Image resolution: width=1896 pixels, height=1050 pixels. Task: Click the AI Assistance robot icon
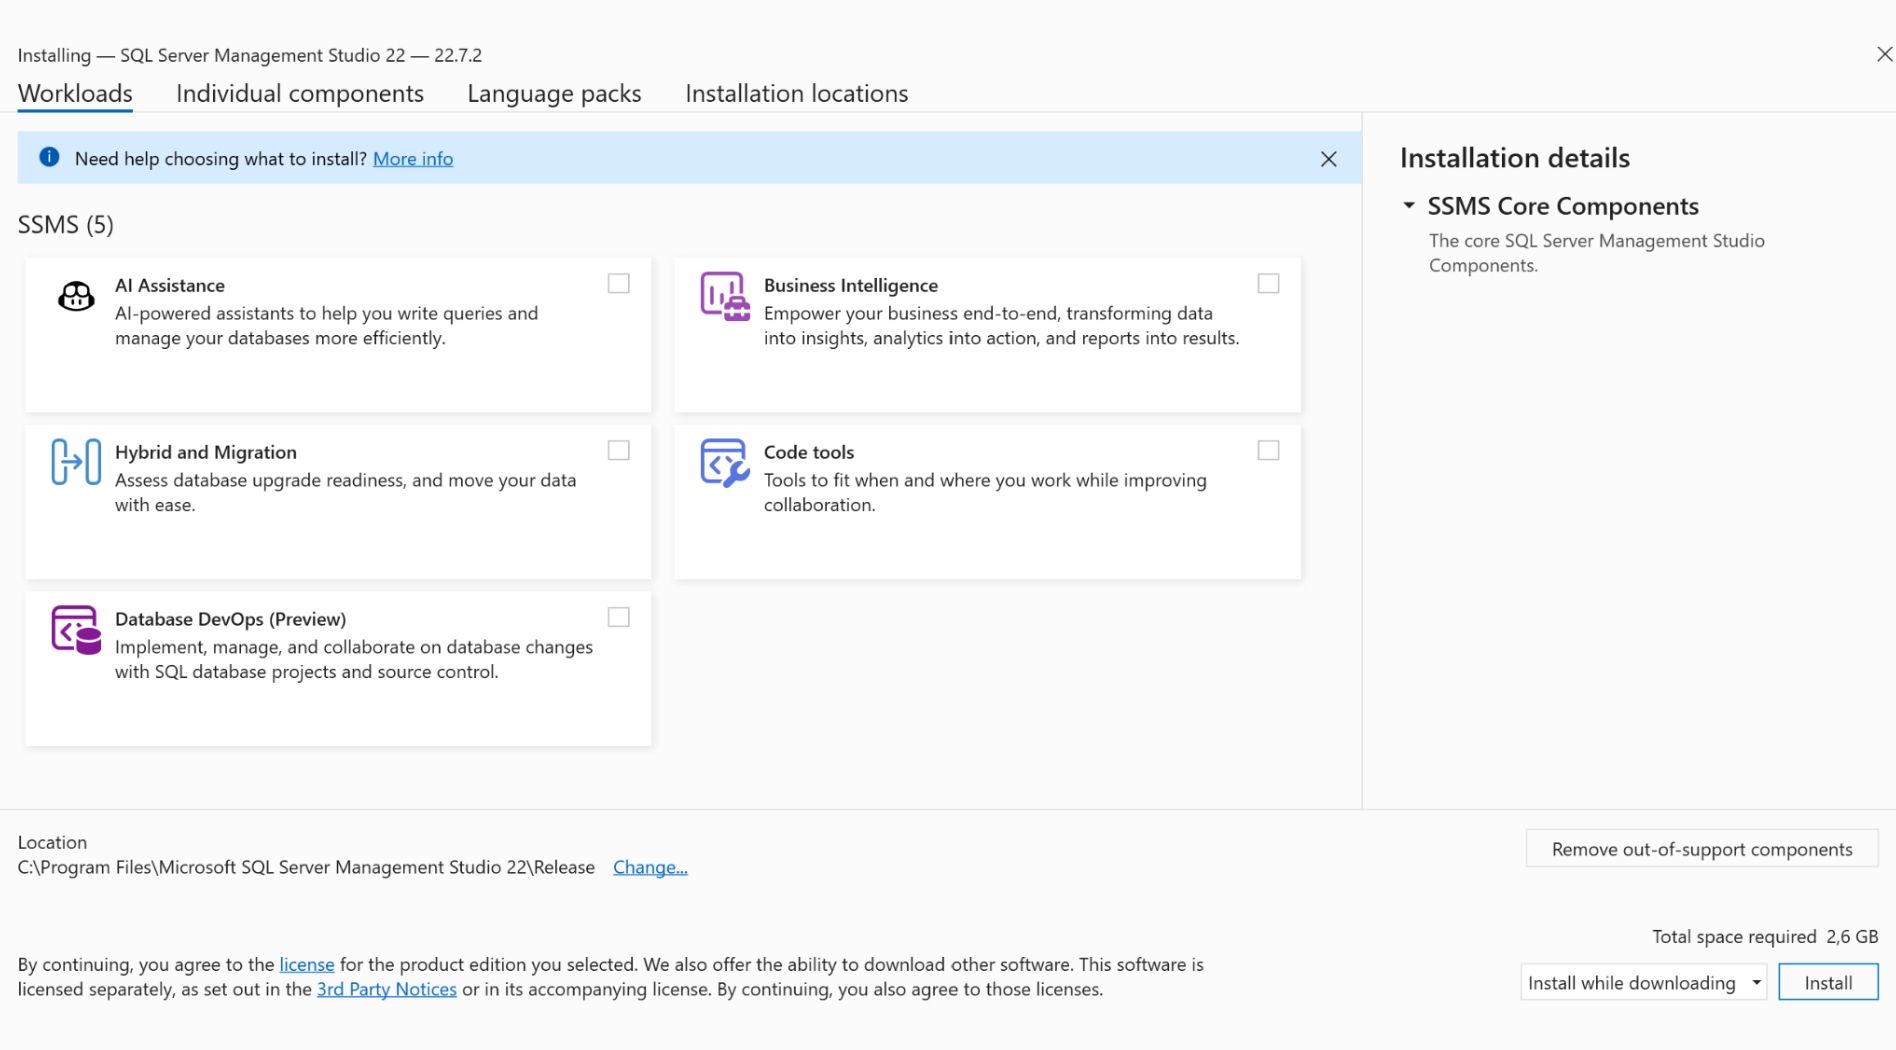tap(76, 296)
